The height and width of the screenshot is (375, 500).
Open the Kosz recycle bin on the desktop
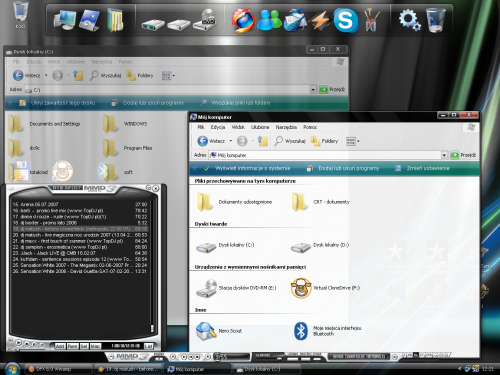click(20, 14)
